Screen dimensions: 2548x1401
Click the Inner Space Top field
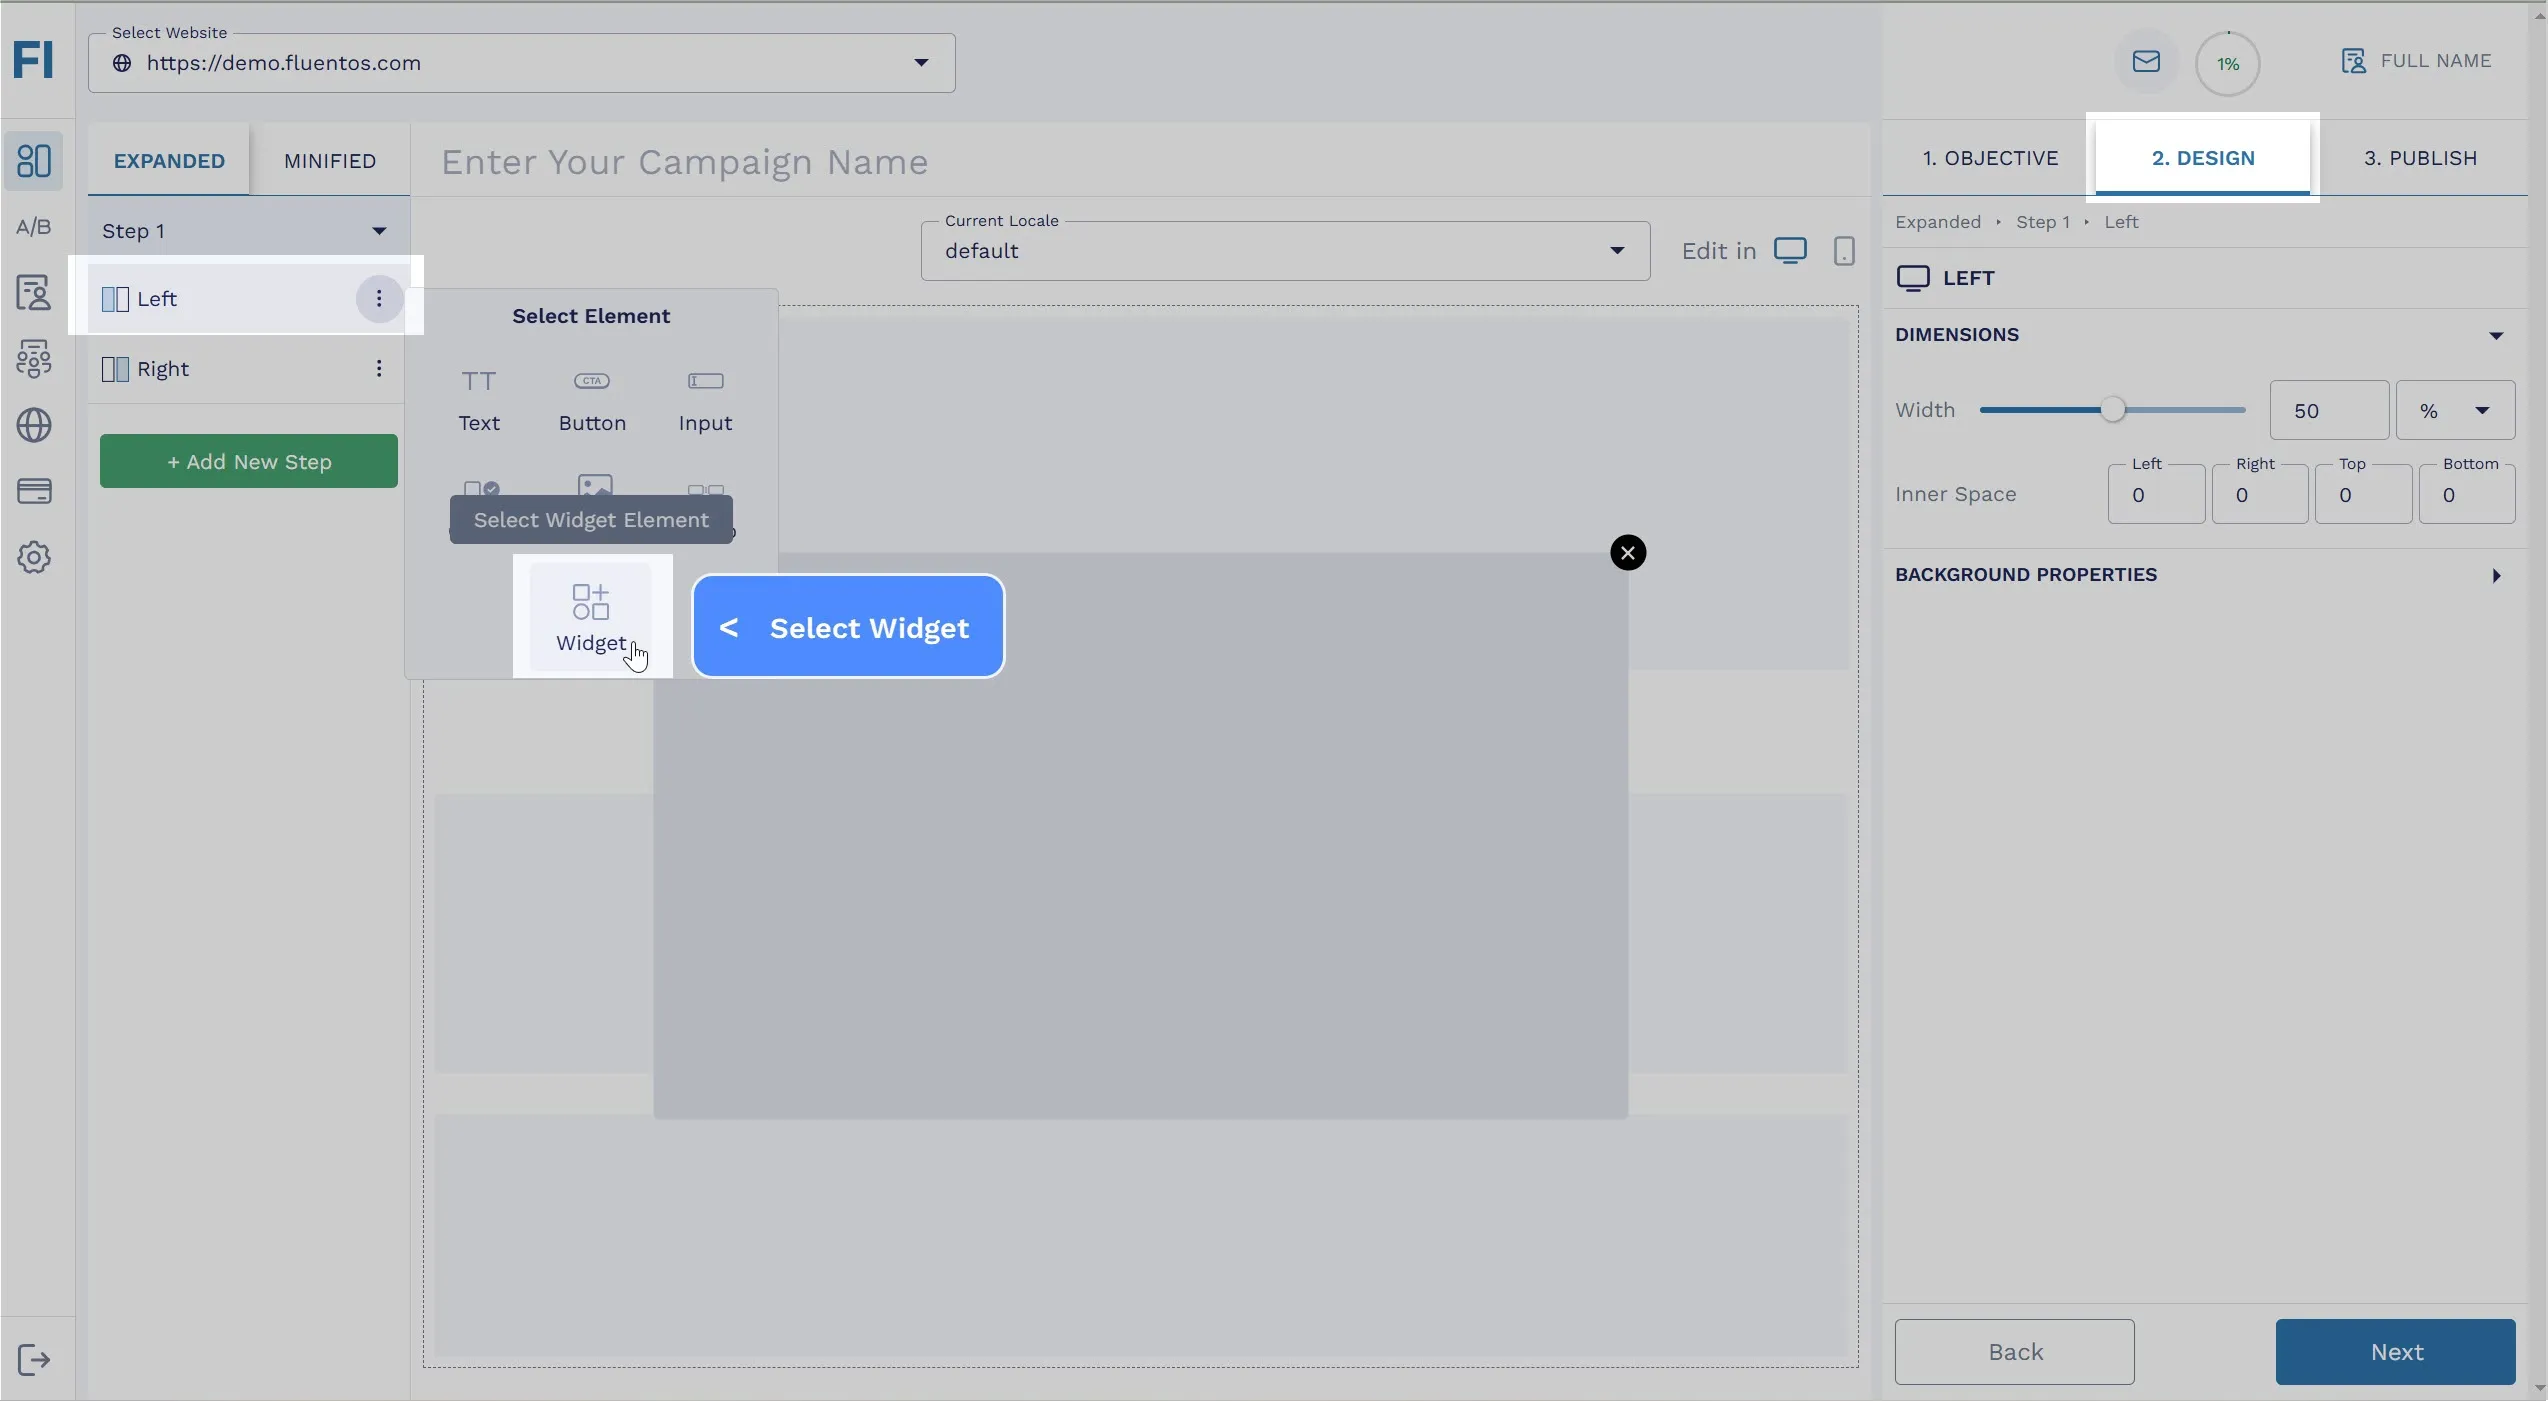coord(2363,495)
